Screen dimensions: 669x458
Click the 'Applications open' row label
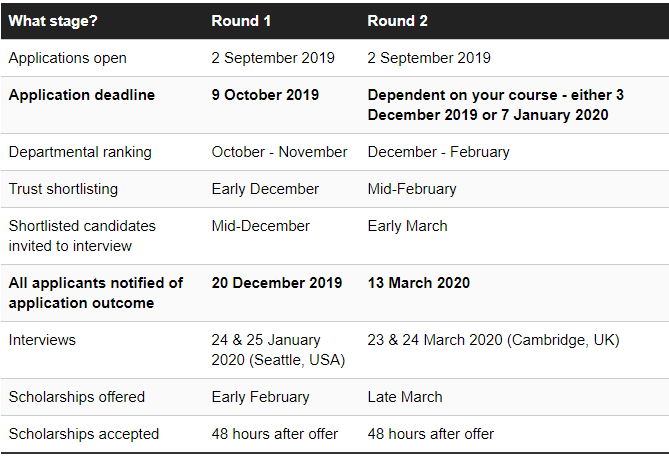[67, 58]
